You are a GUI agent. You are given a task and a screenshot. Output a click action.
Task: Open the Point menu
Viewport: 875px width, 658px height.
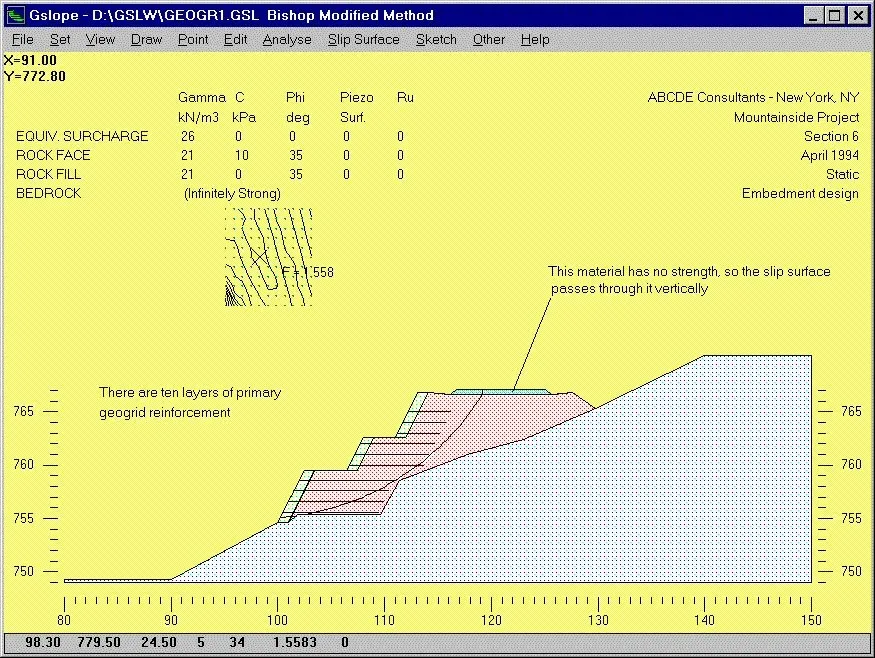pyautogui.click(x=192, y=39)
